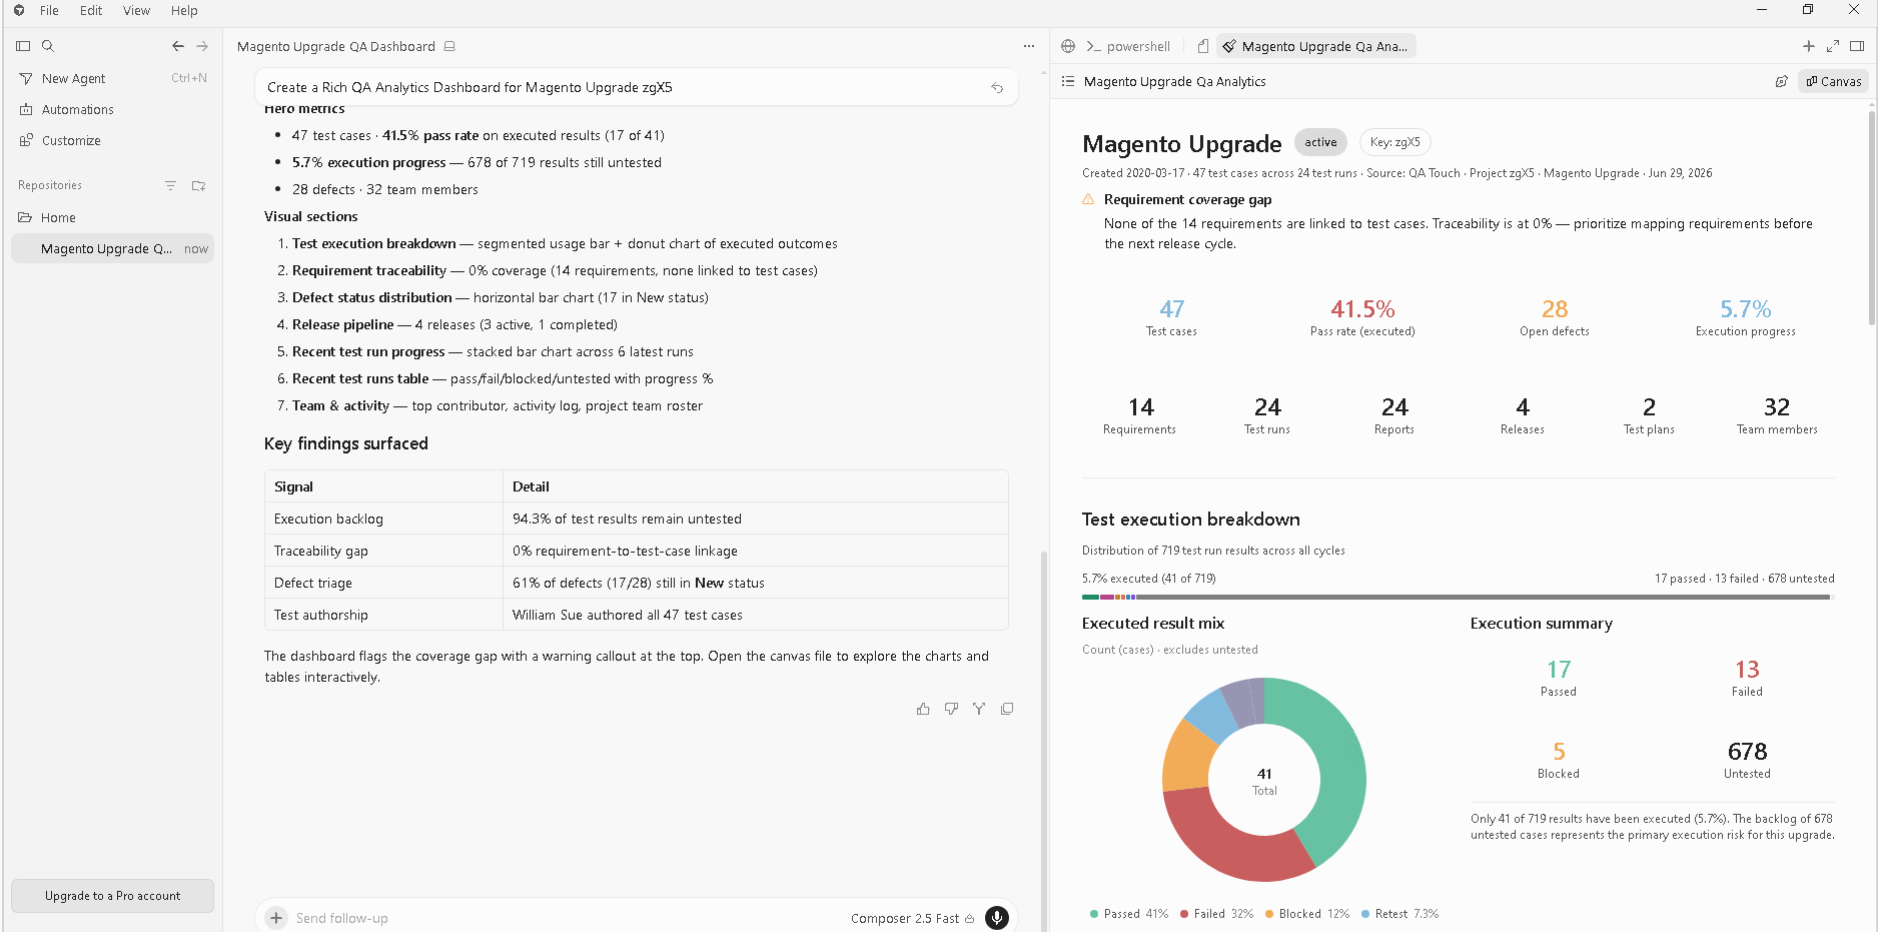Image resolution: width=1878 pixels, height=932 pixels.
Task: Click the 41.5% pass rate metric
Action: pyautogui.click(x=1362, y=317)
